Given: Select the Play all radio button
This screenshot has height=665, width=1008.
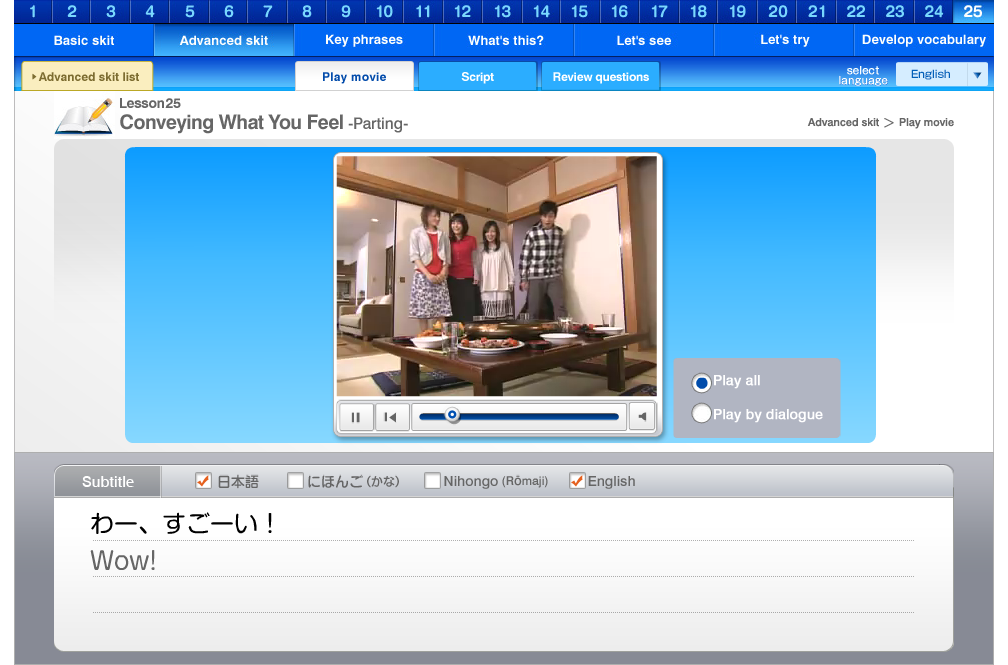Looking at the screenshot, I should (x=702, y=382).
